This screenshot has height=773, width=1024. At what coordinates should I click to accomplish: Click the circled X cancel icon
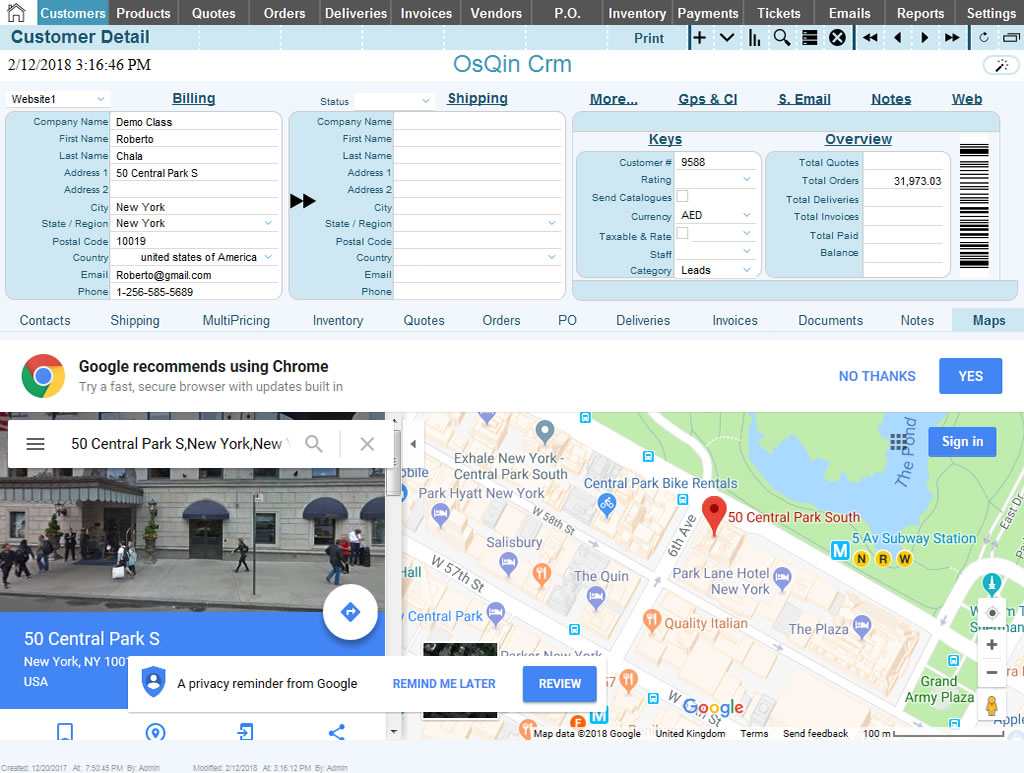[x=837, y=38]
